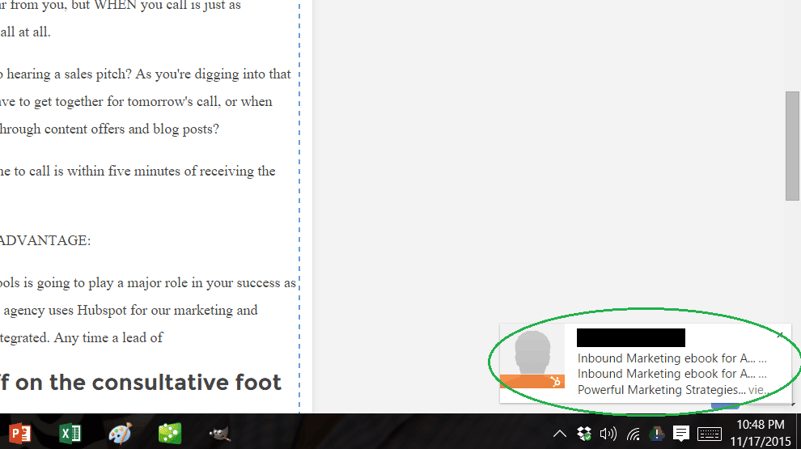Click the HubSpot sprocket badge on avatar
The image size is (801, 449).
(x=555, y=381)
